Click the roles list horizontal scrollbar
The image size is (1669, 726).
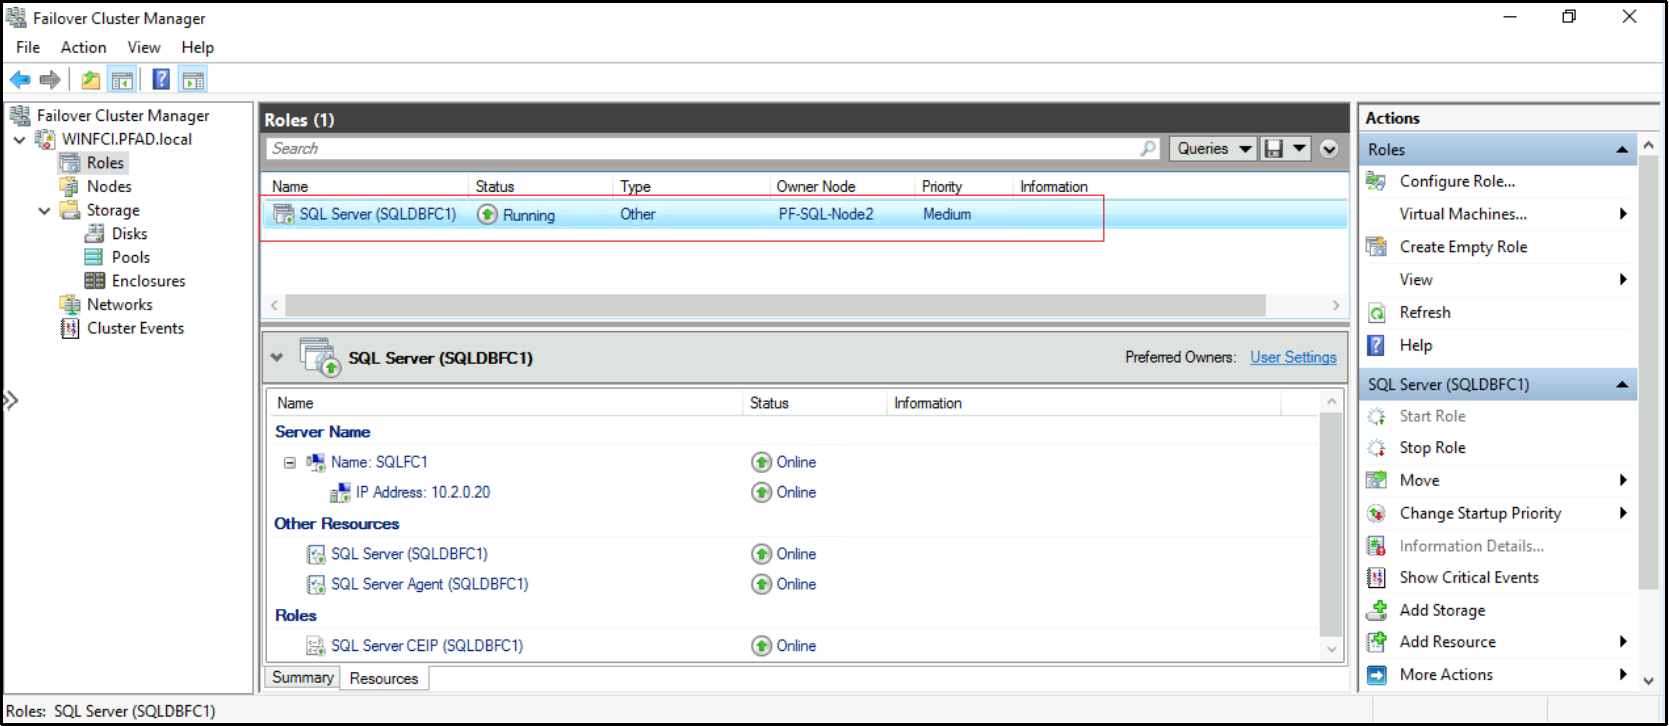point(775,305)
